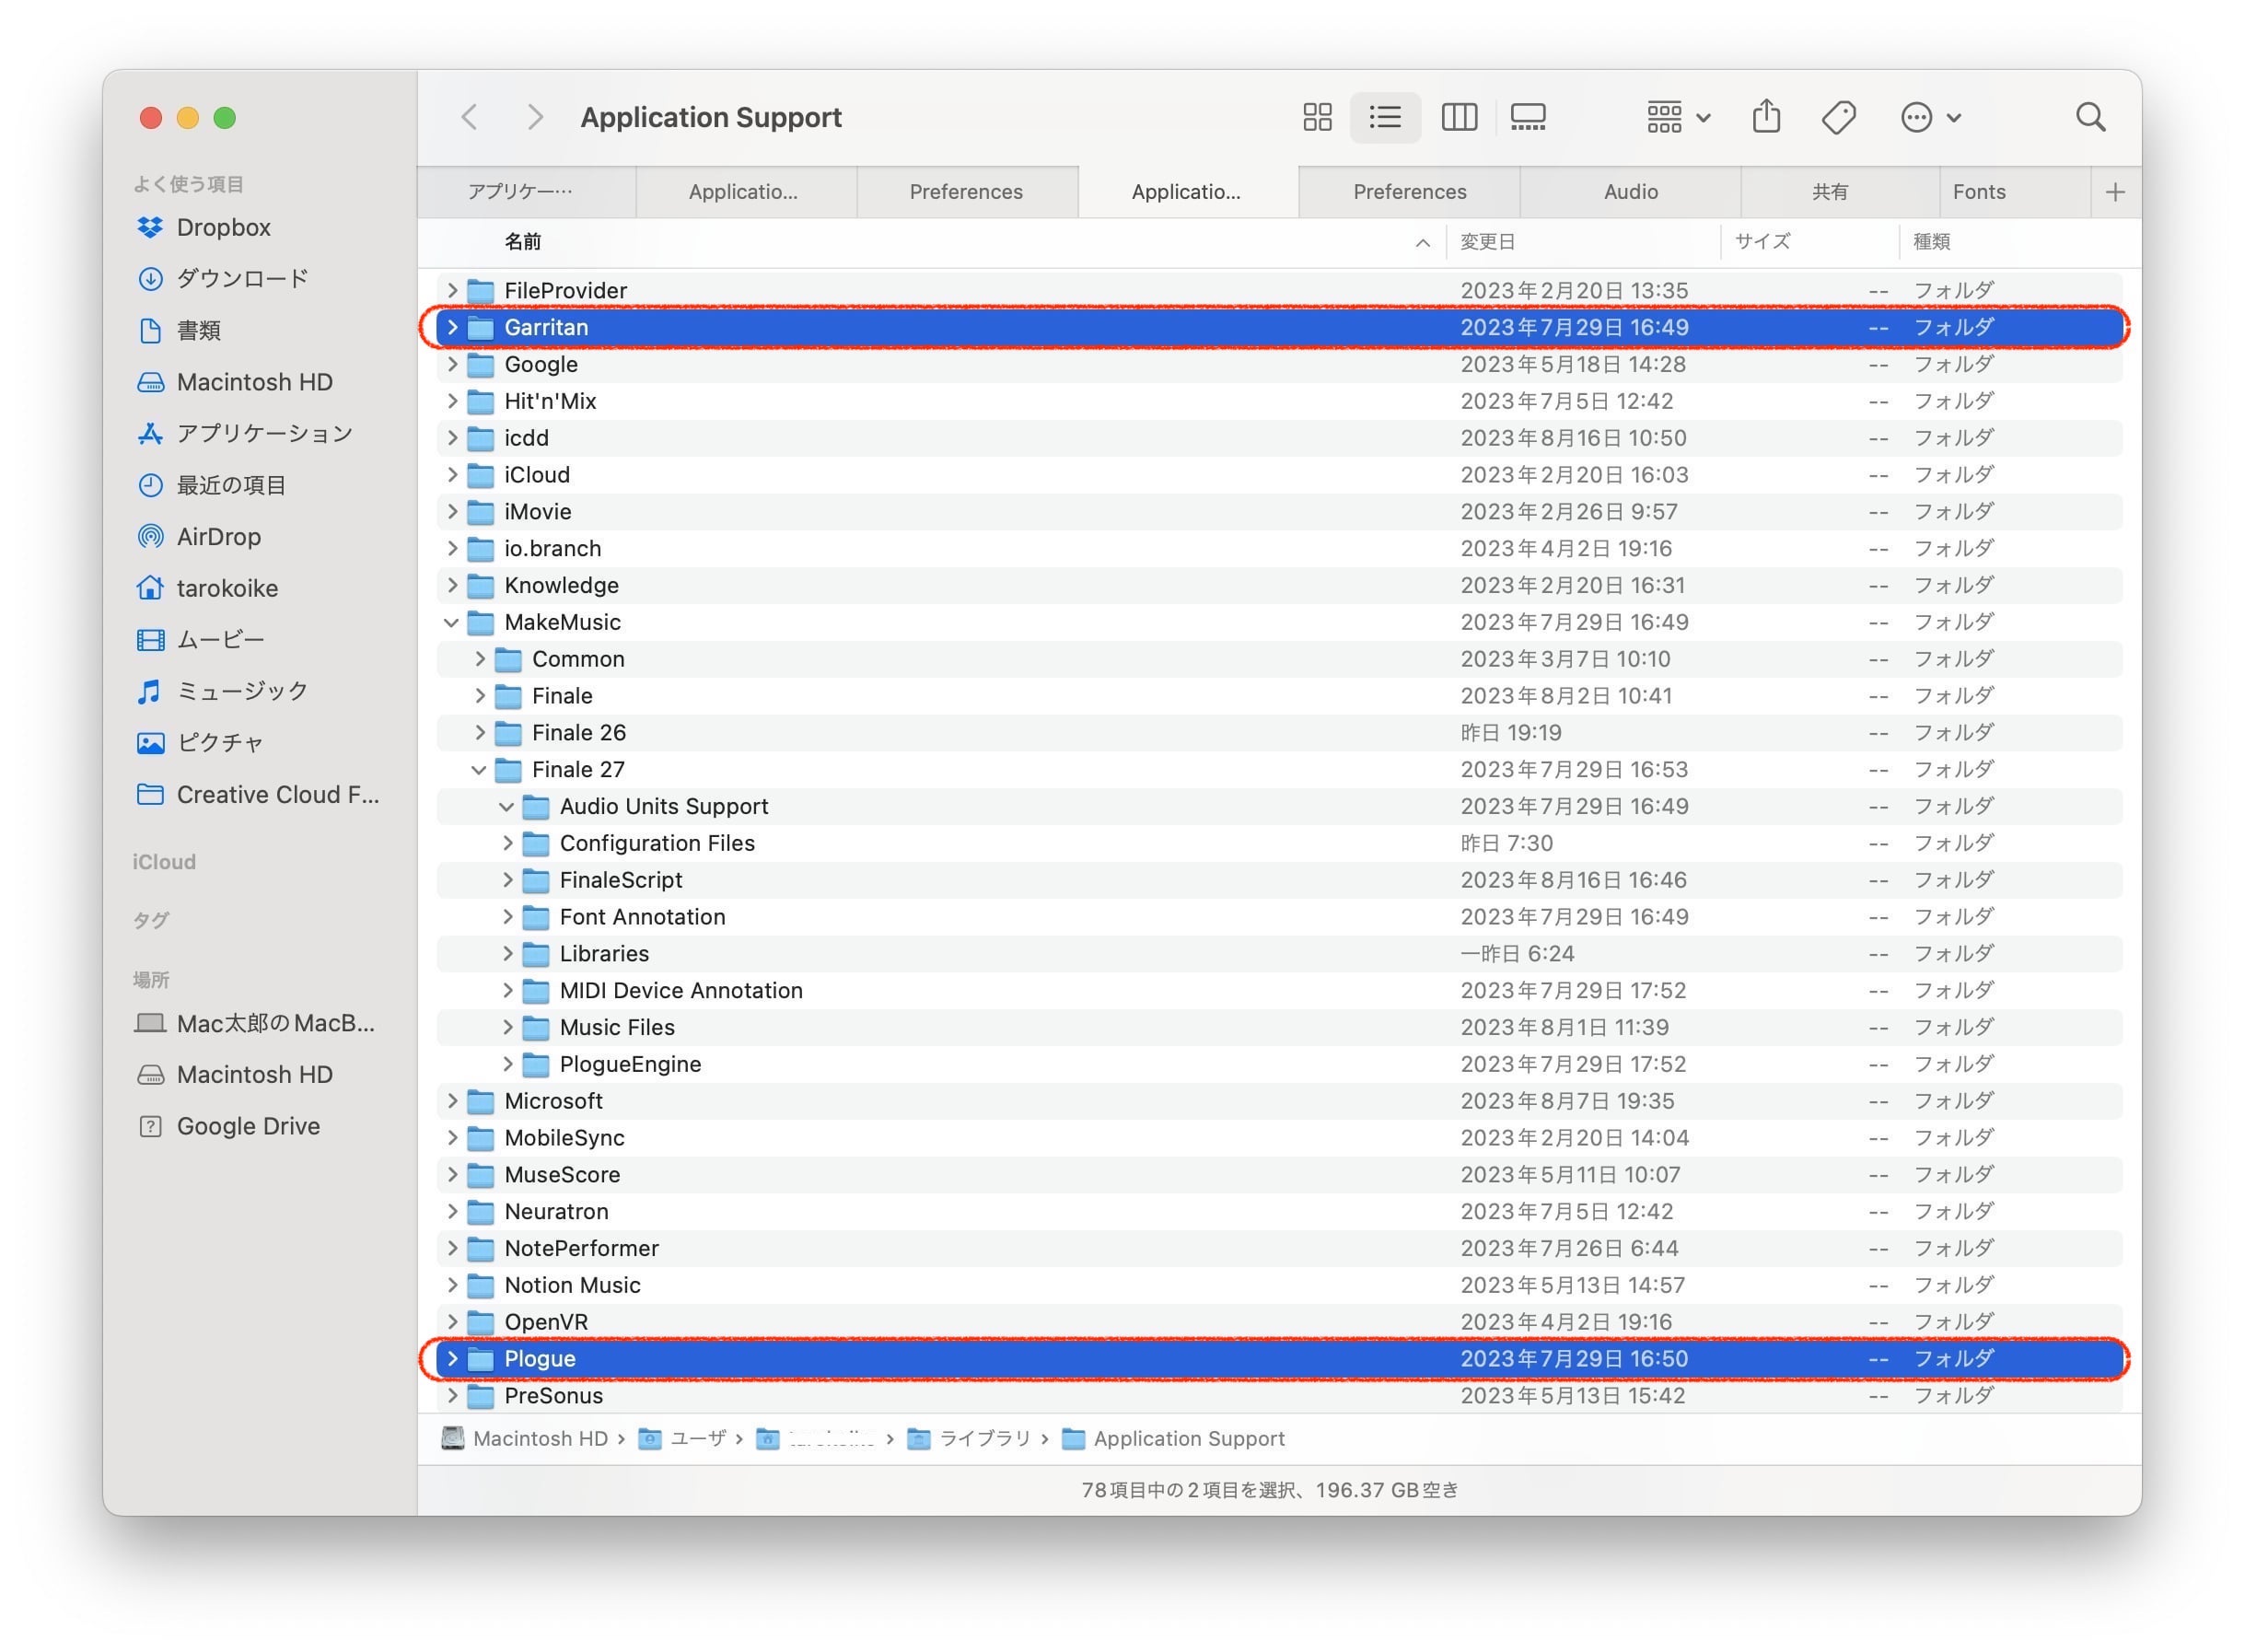The image size is (2245, 1652).
Task: Collapse Audio Units Support folder
Action: (x=507, y=807)
